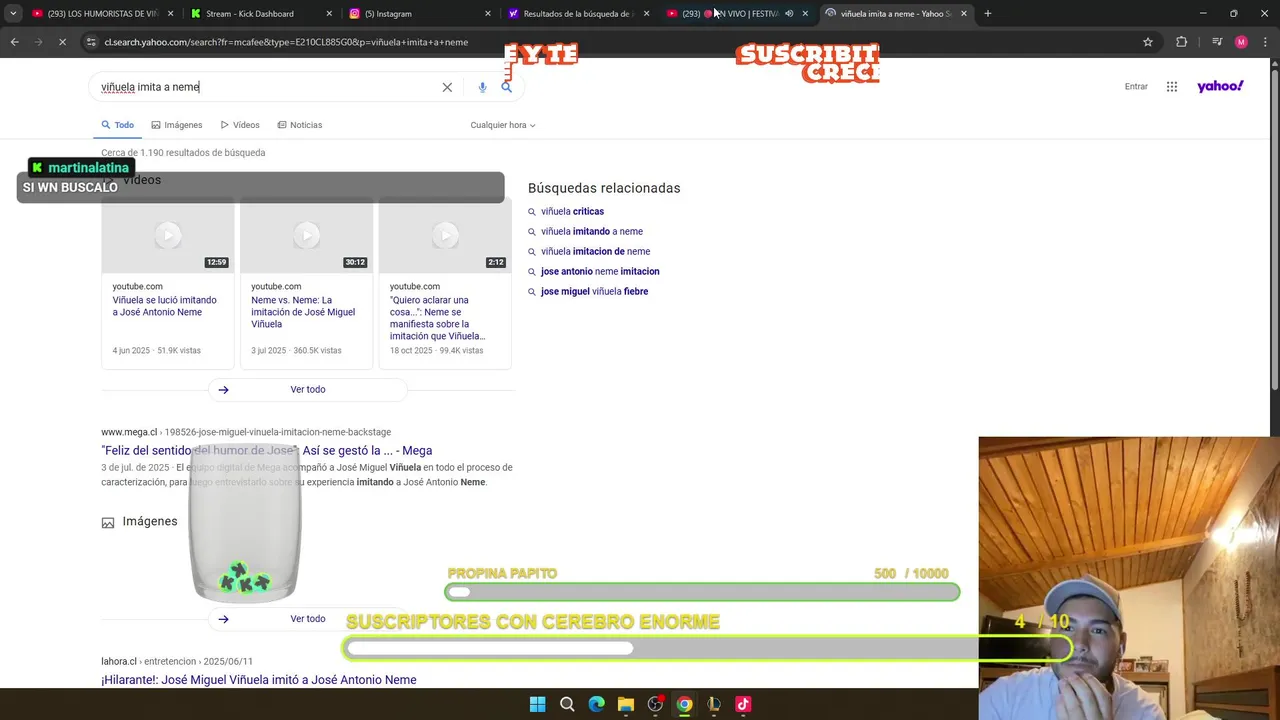Close the Instagram tab
The height and width of the screenshot is (720, 1280).
point(488,14)
